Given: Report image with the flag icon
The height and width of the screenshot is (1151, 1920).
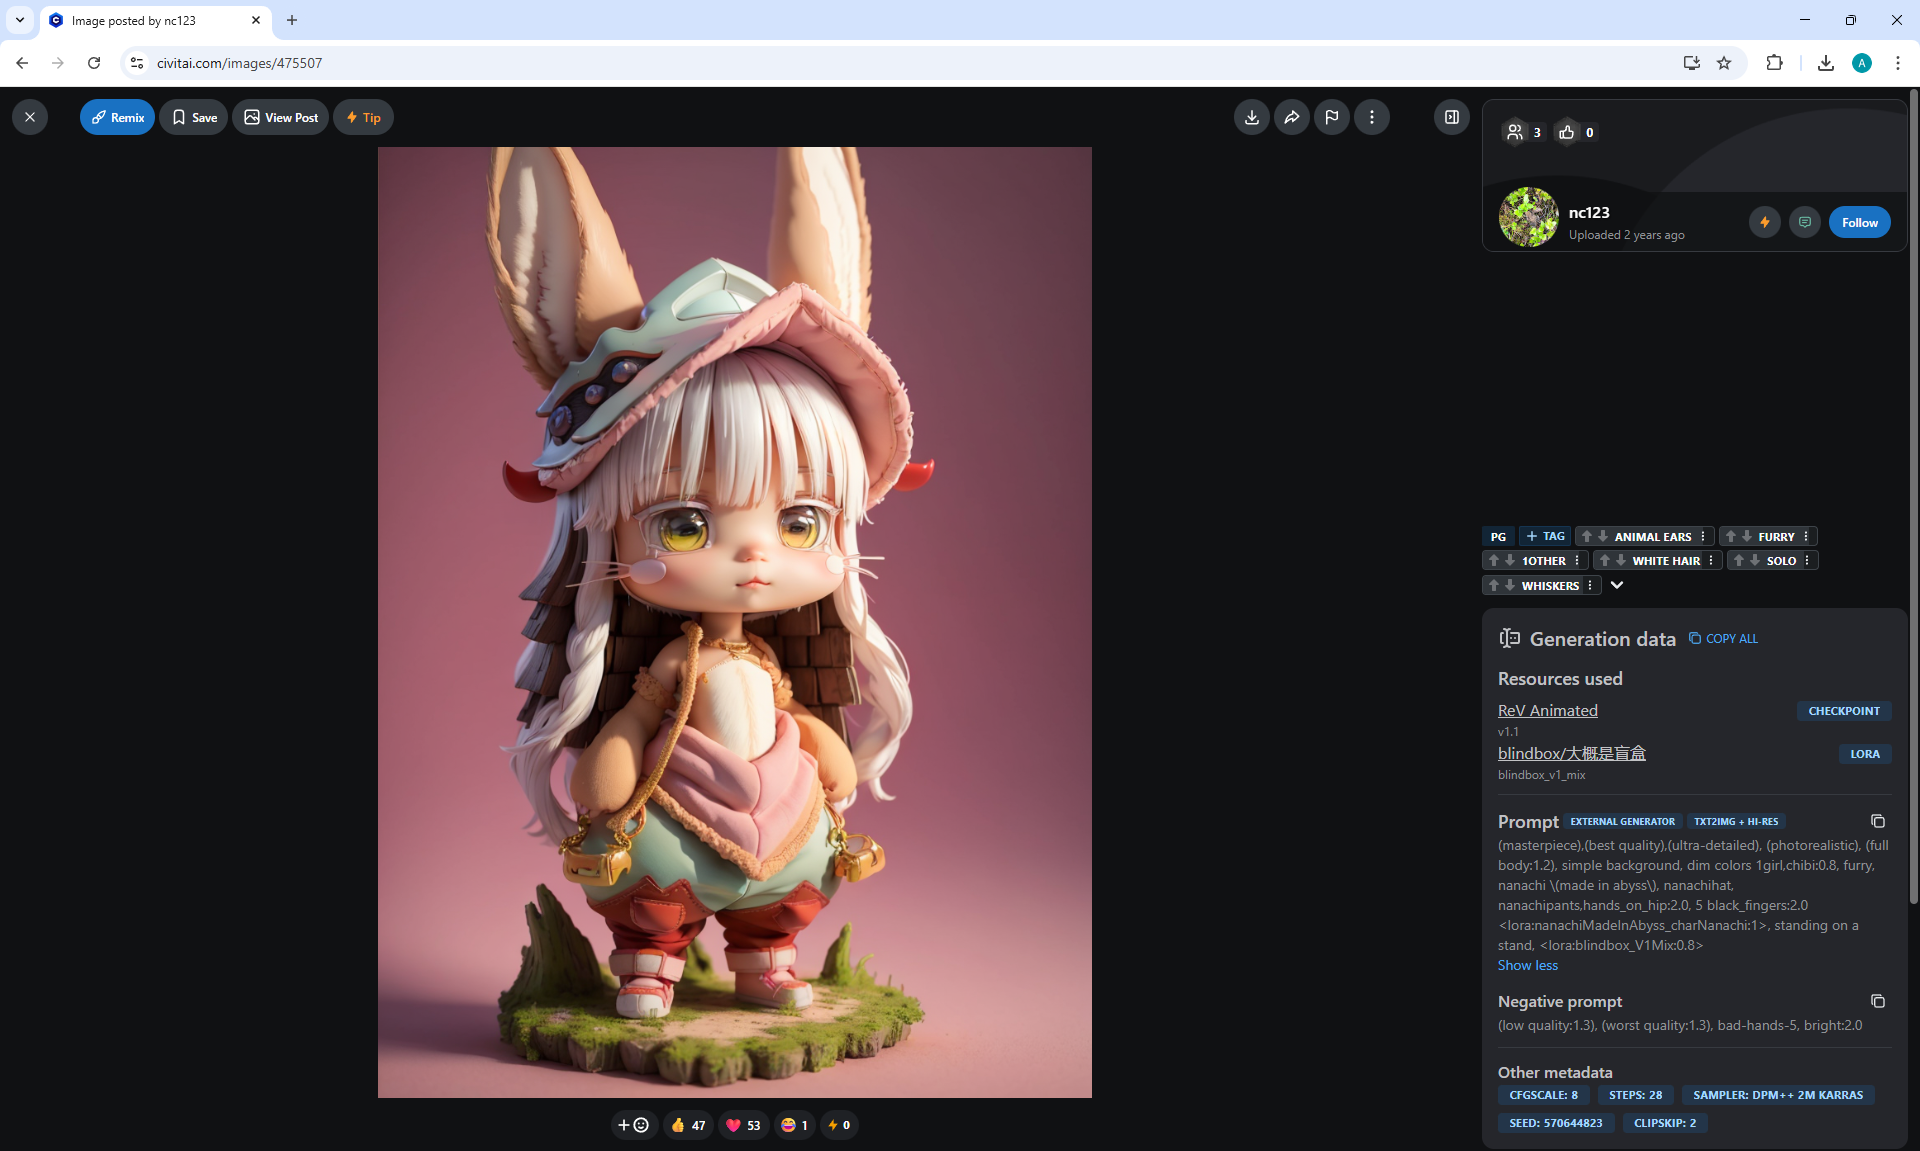Looking at the screenshot, I should coord(1331,117).
